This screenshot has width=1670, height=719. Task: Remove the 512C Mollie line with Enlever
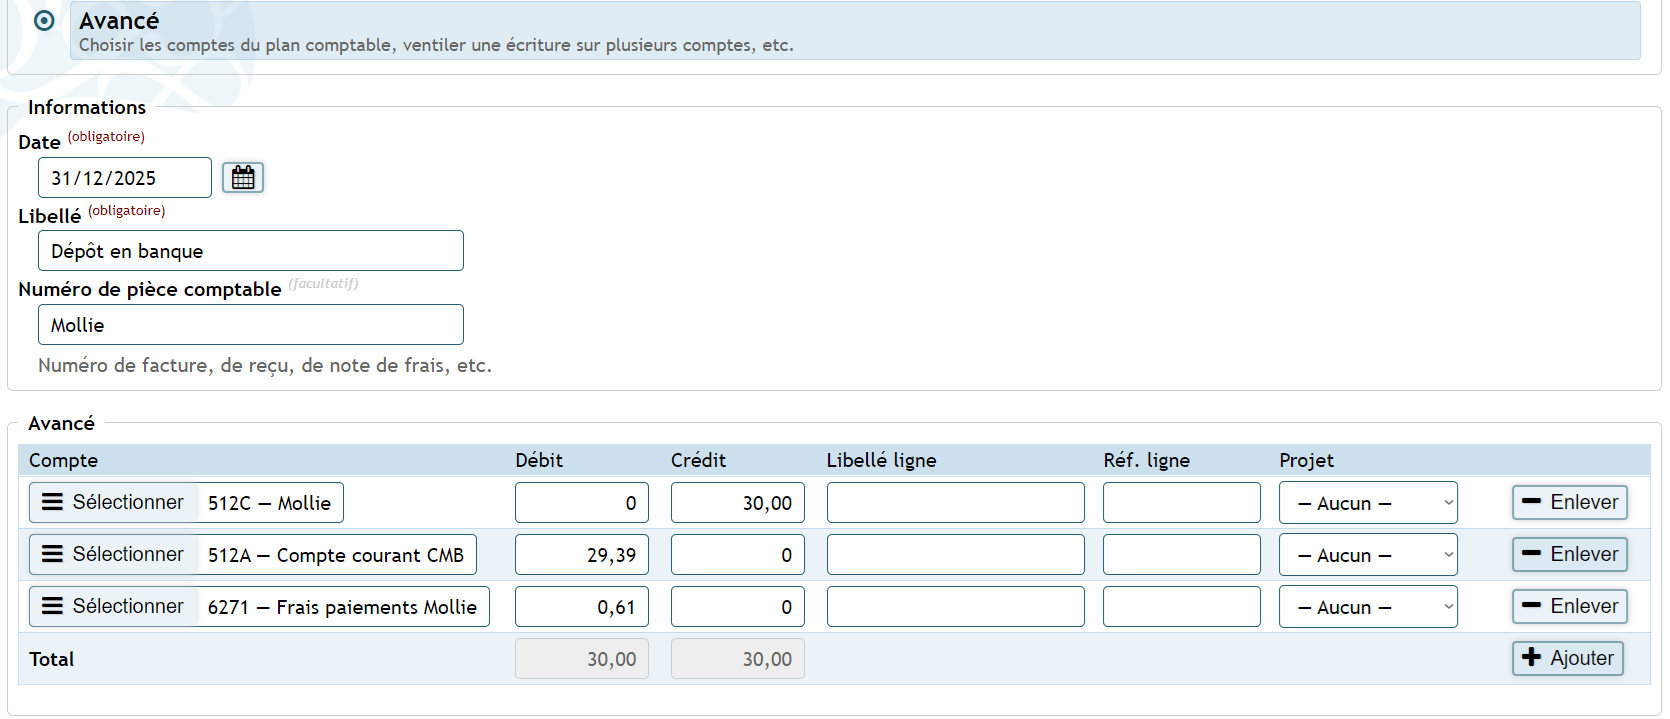pyautogui.click(x=1569, y=503)
